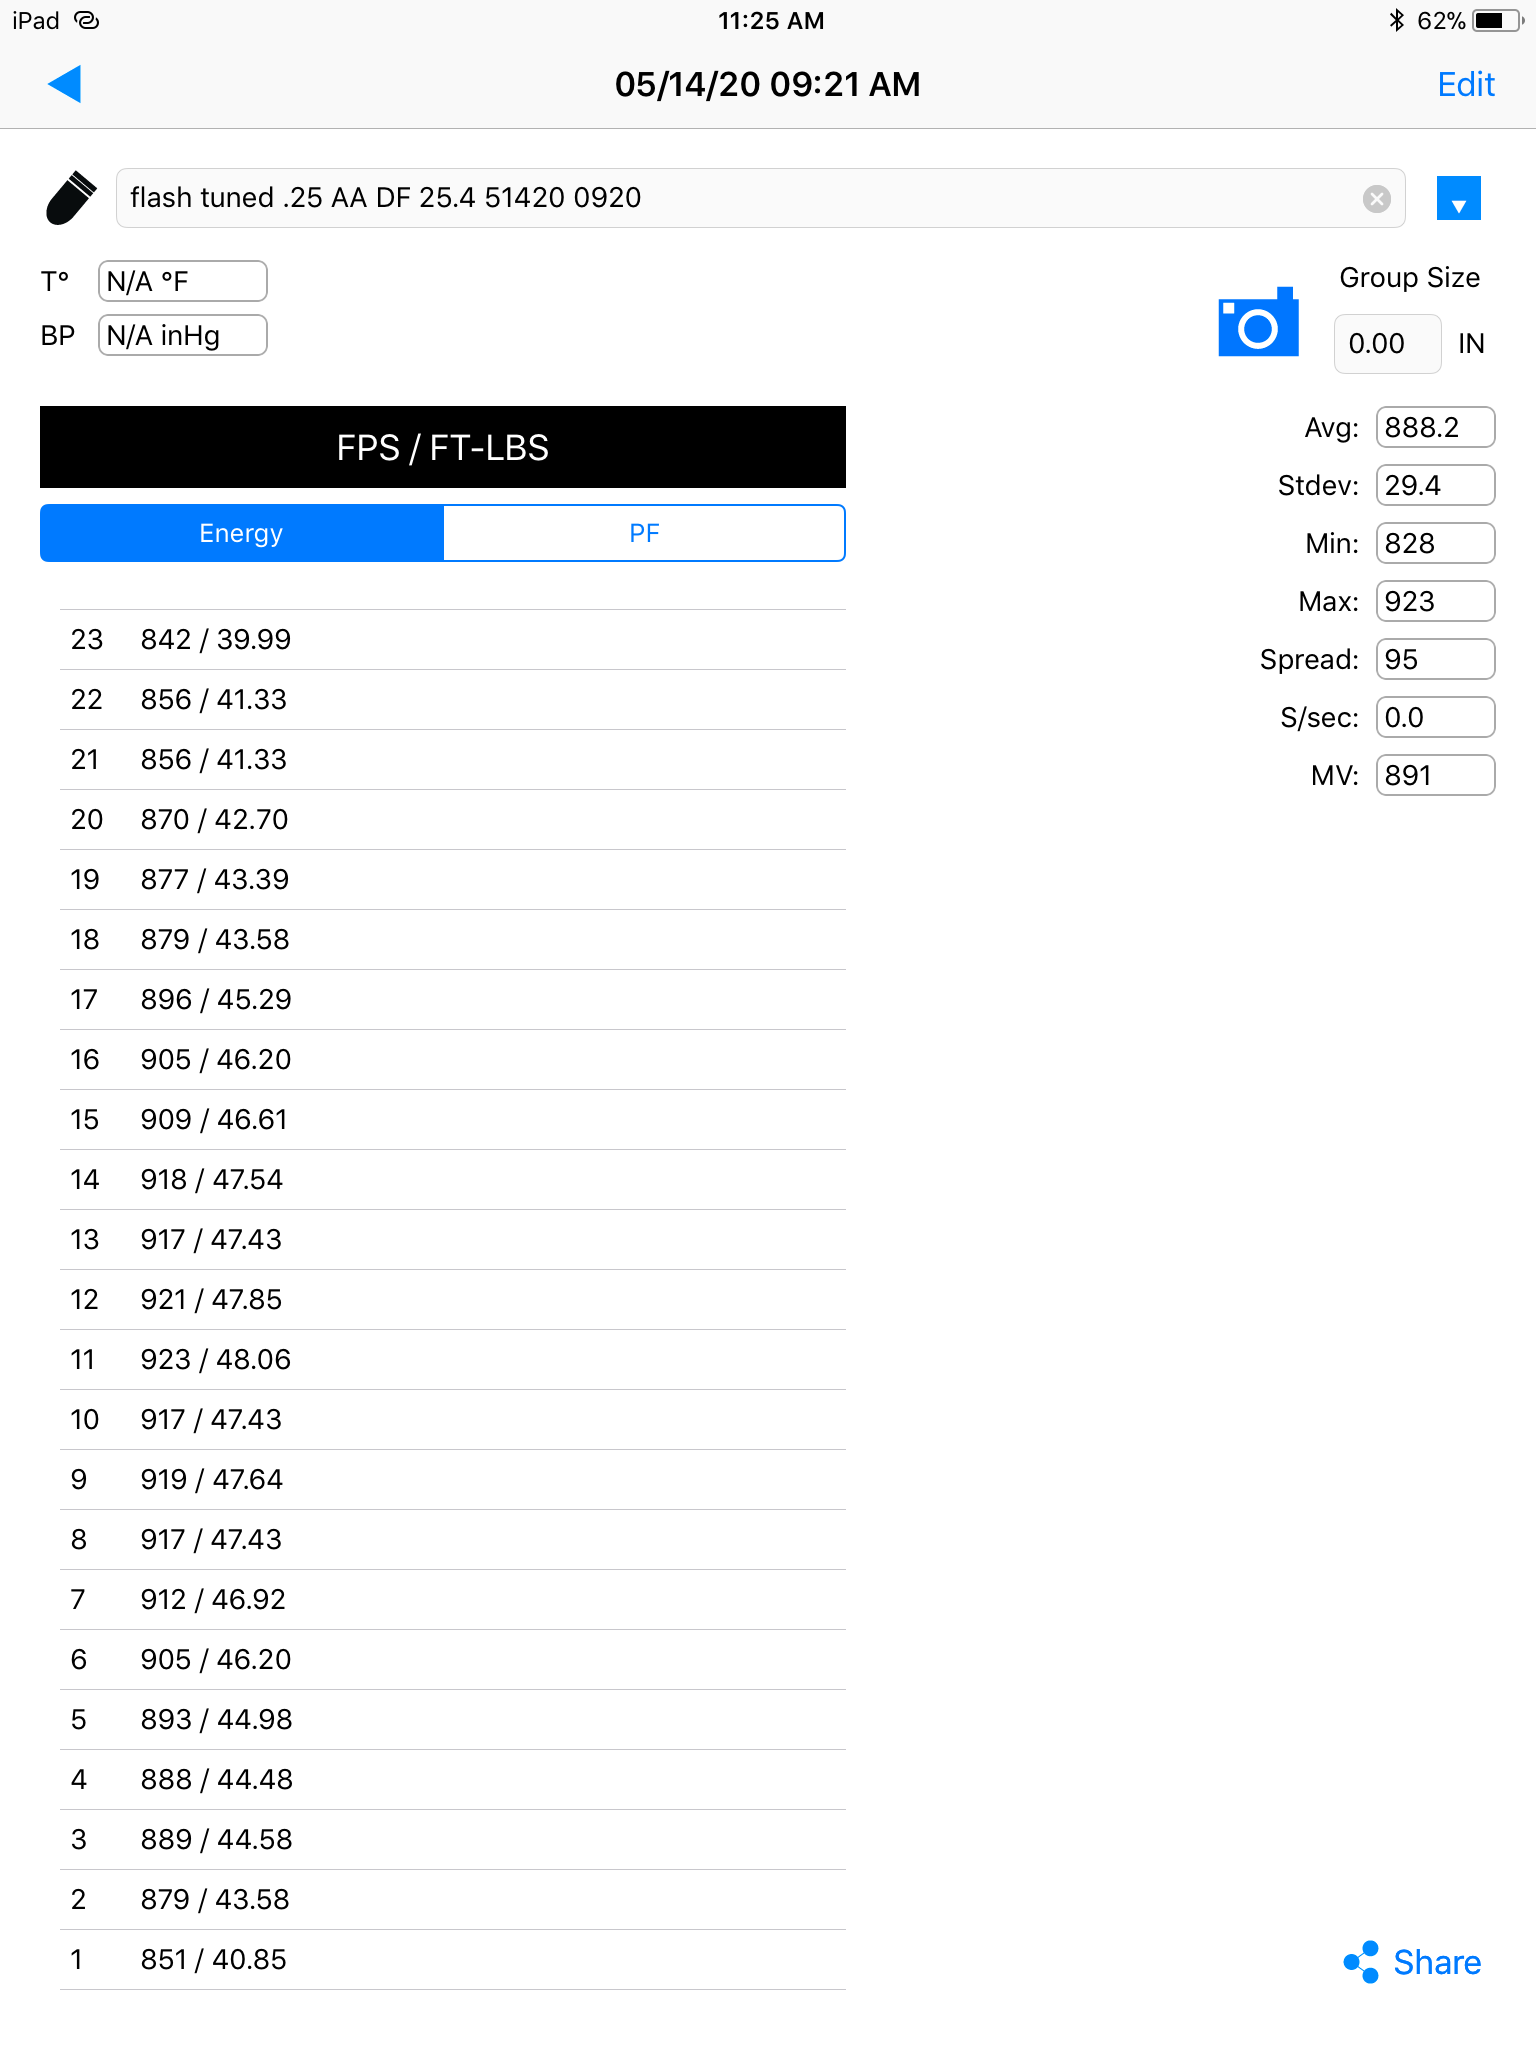
Task: Tap the Group Size 0.00 field
Action: pos(1387,344)
